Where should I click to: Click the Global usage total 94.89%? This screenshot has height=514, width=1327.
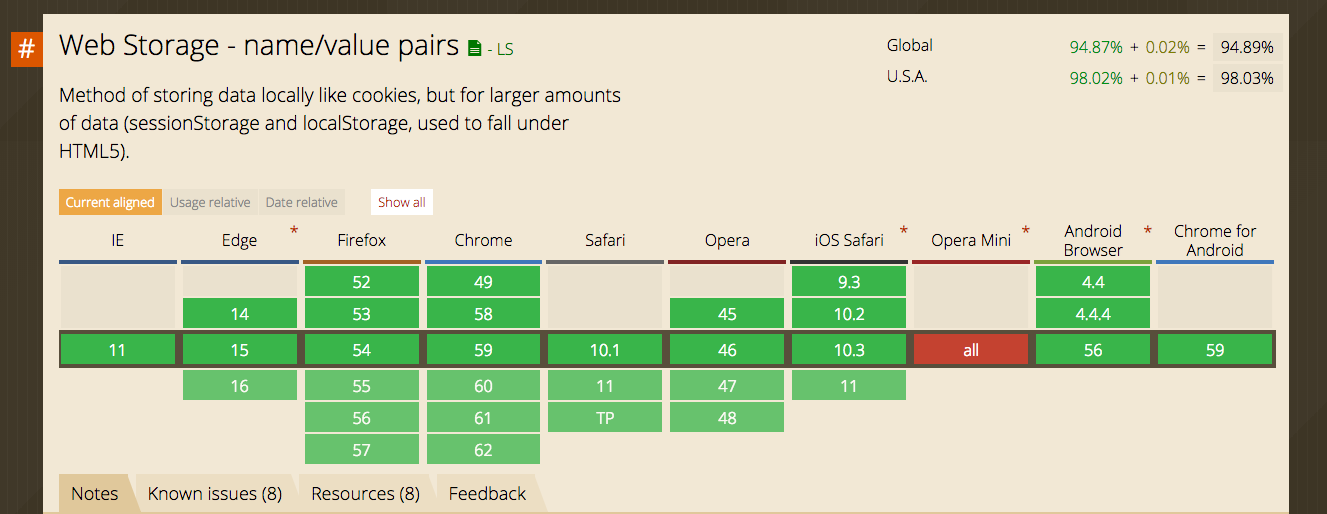[1247, 47]
